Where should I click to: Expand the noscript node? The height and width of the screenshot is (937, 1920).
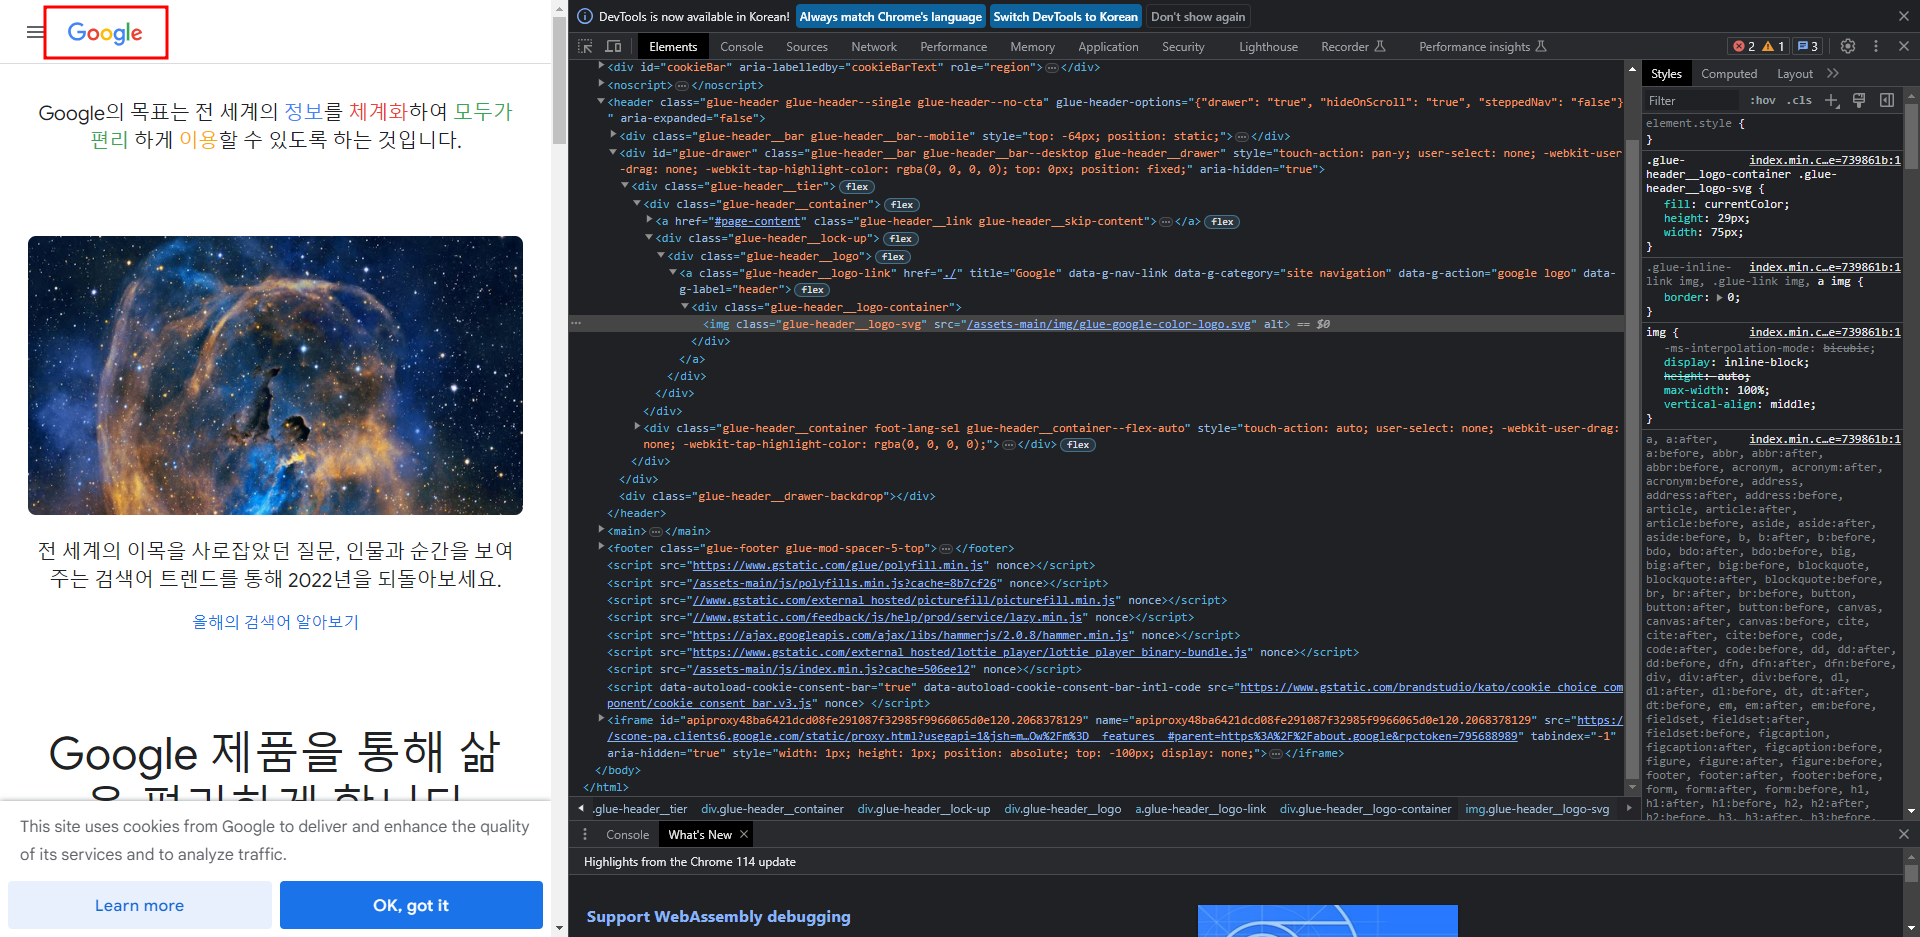pyautogui.click(x=601, y=85)
